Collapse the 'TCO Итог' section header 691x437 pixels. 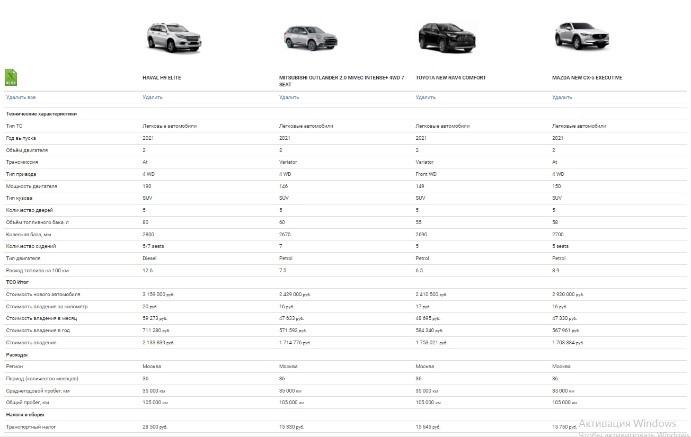17,284
